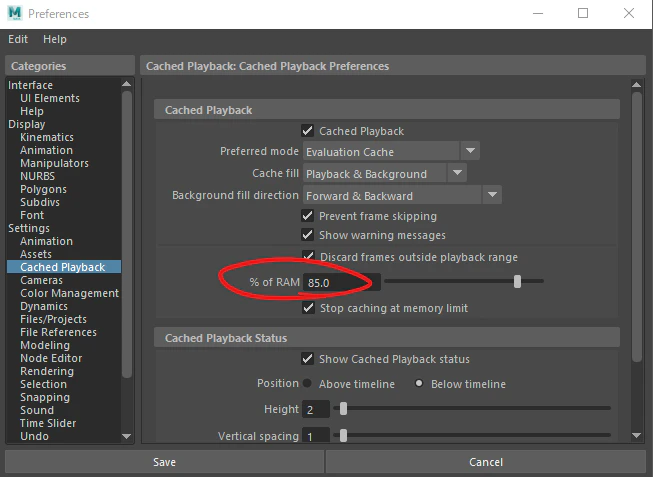Select the Font category
The image size is (653, 477).
[x=32, y=215]
